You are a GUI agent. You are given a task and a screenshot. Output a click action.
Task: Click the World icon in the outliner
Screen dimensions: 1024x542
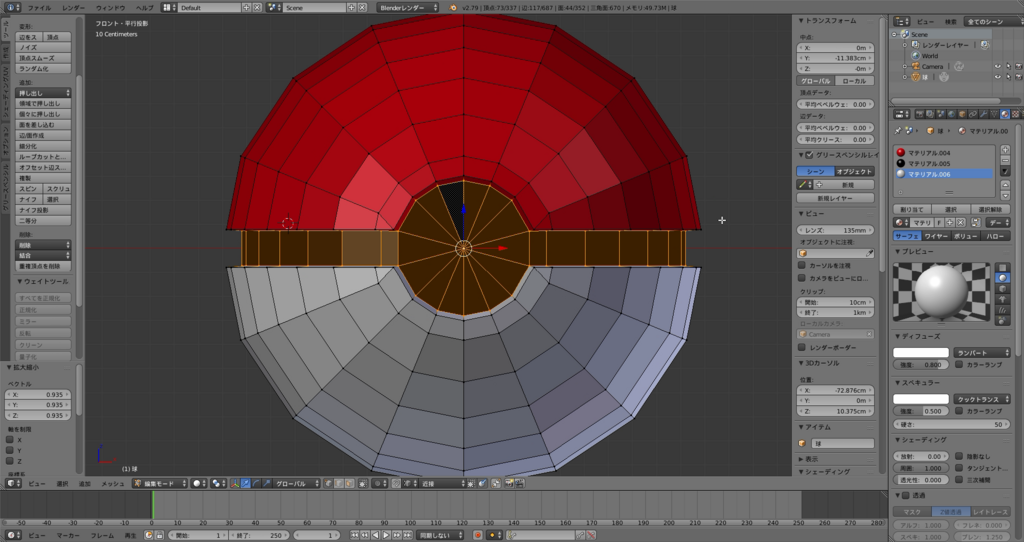point(915,56)
